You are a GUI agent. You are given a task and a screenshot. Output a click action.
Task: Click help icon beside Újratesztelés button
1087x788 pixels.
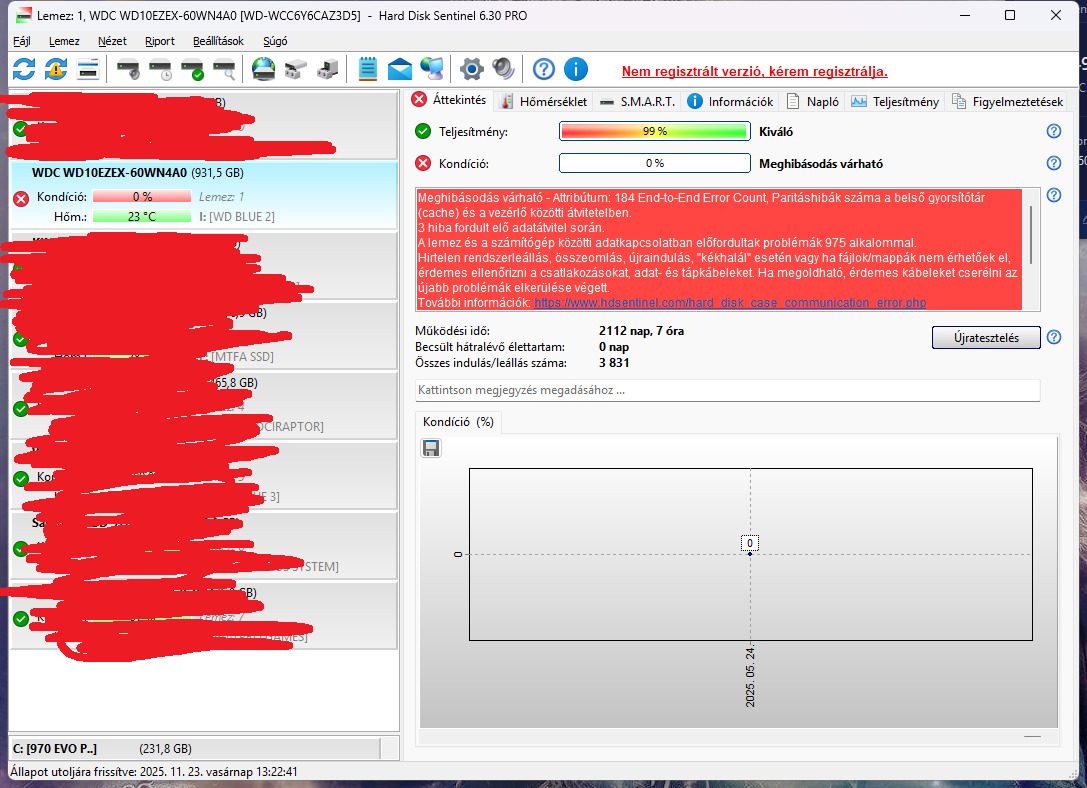pyautogui.click(x=1054, y=337)
